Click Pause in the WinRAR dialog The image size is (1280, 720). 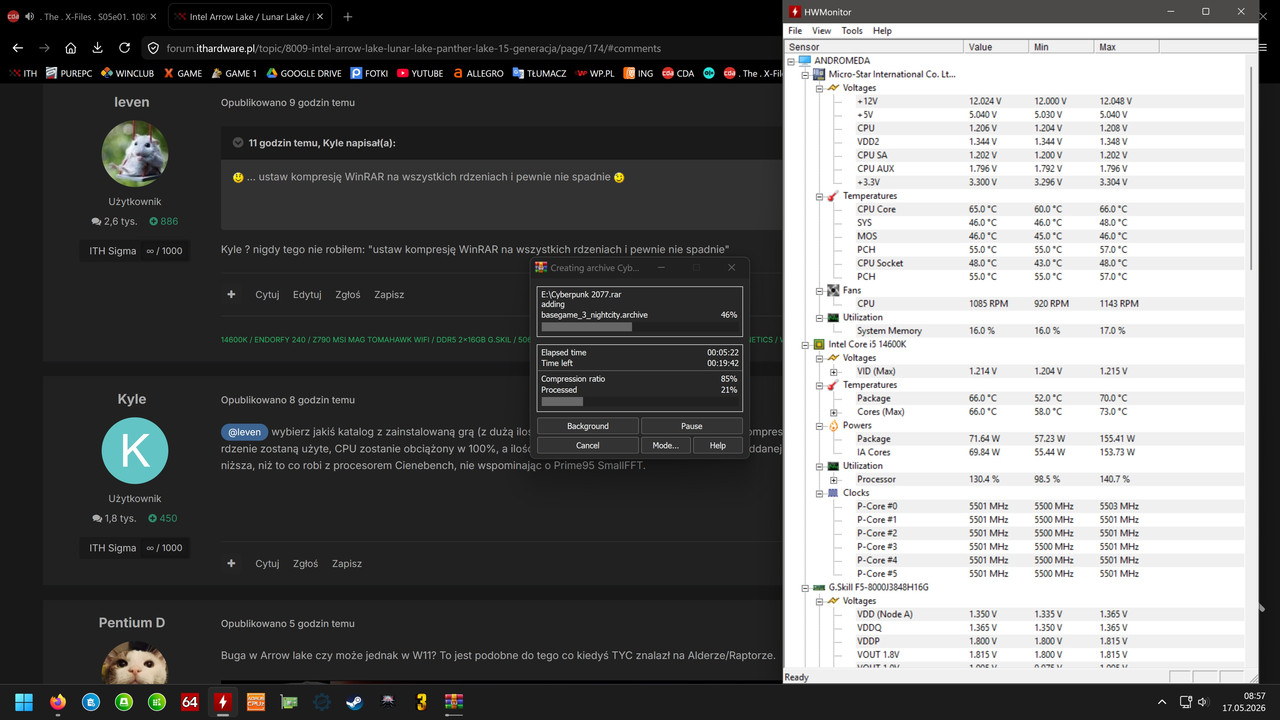tap(692, 426)
